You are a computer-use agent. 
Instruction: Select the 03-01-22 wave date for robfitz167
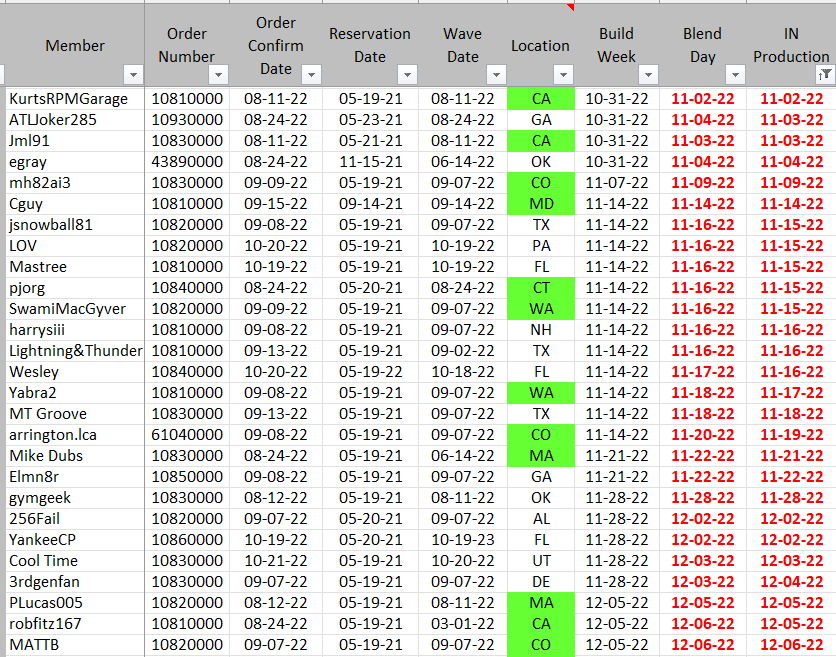pos(462,624)
